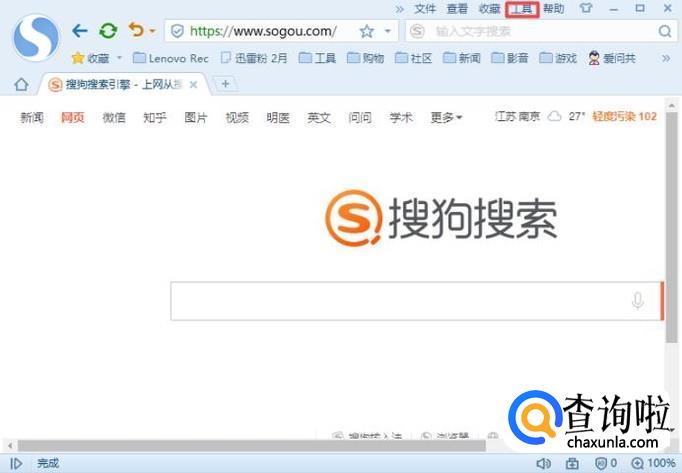Click the 明医 navigation link
The height and width of the screenshot is (473, 682).
click(278, 117)
